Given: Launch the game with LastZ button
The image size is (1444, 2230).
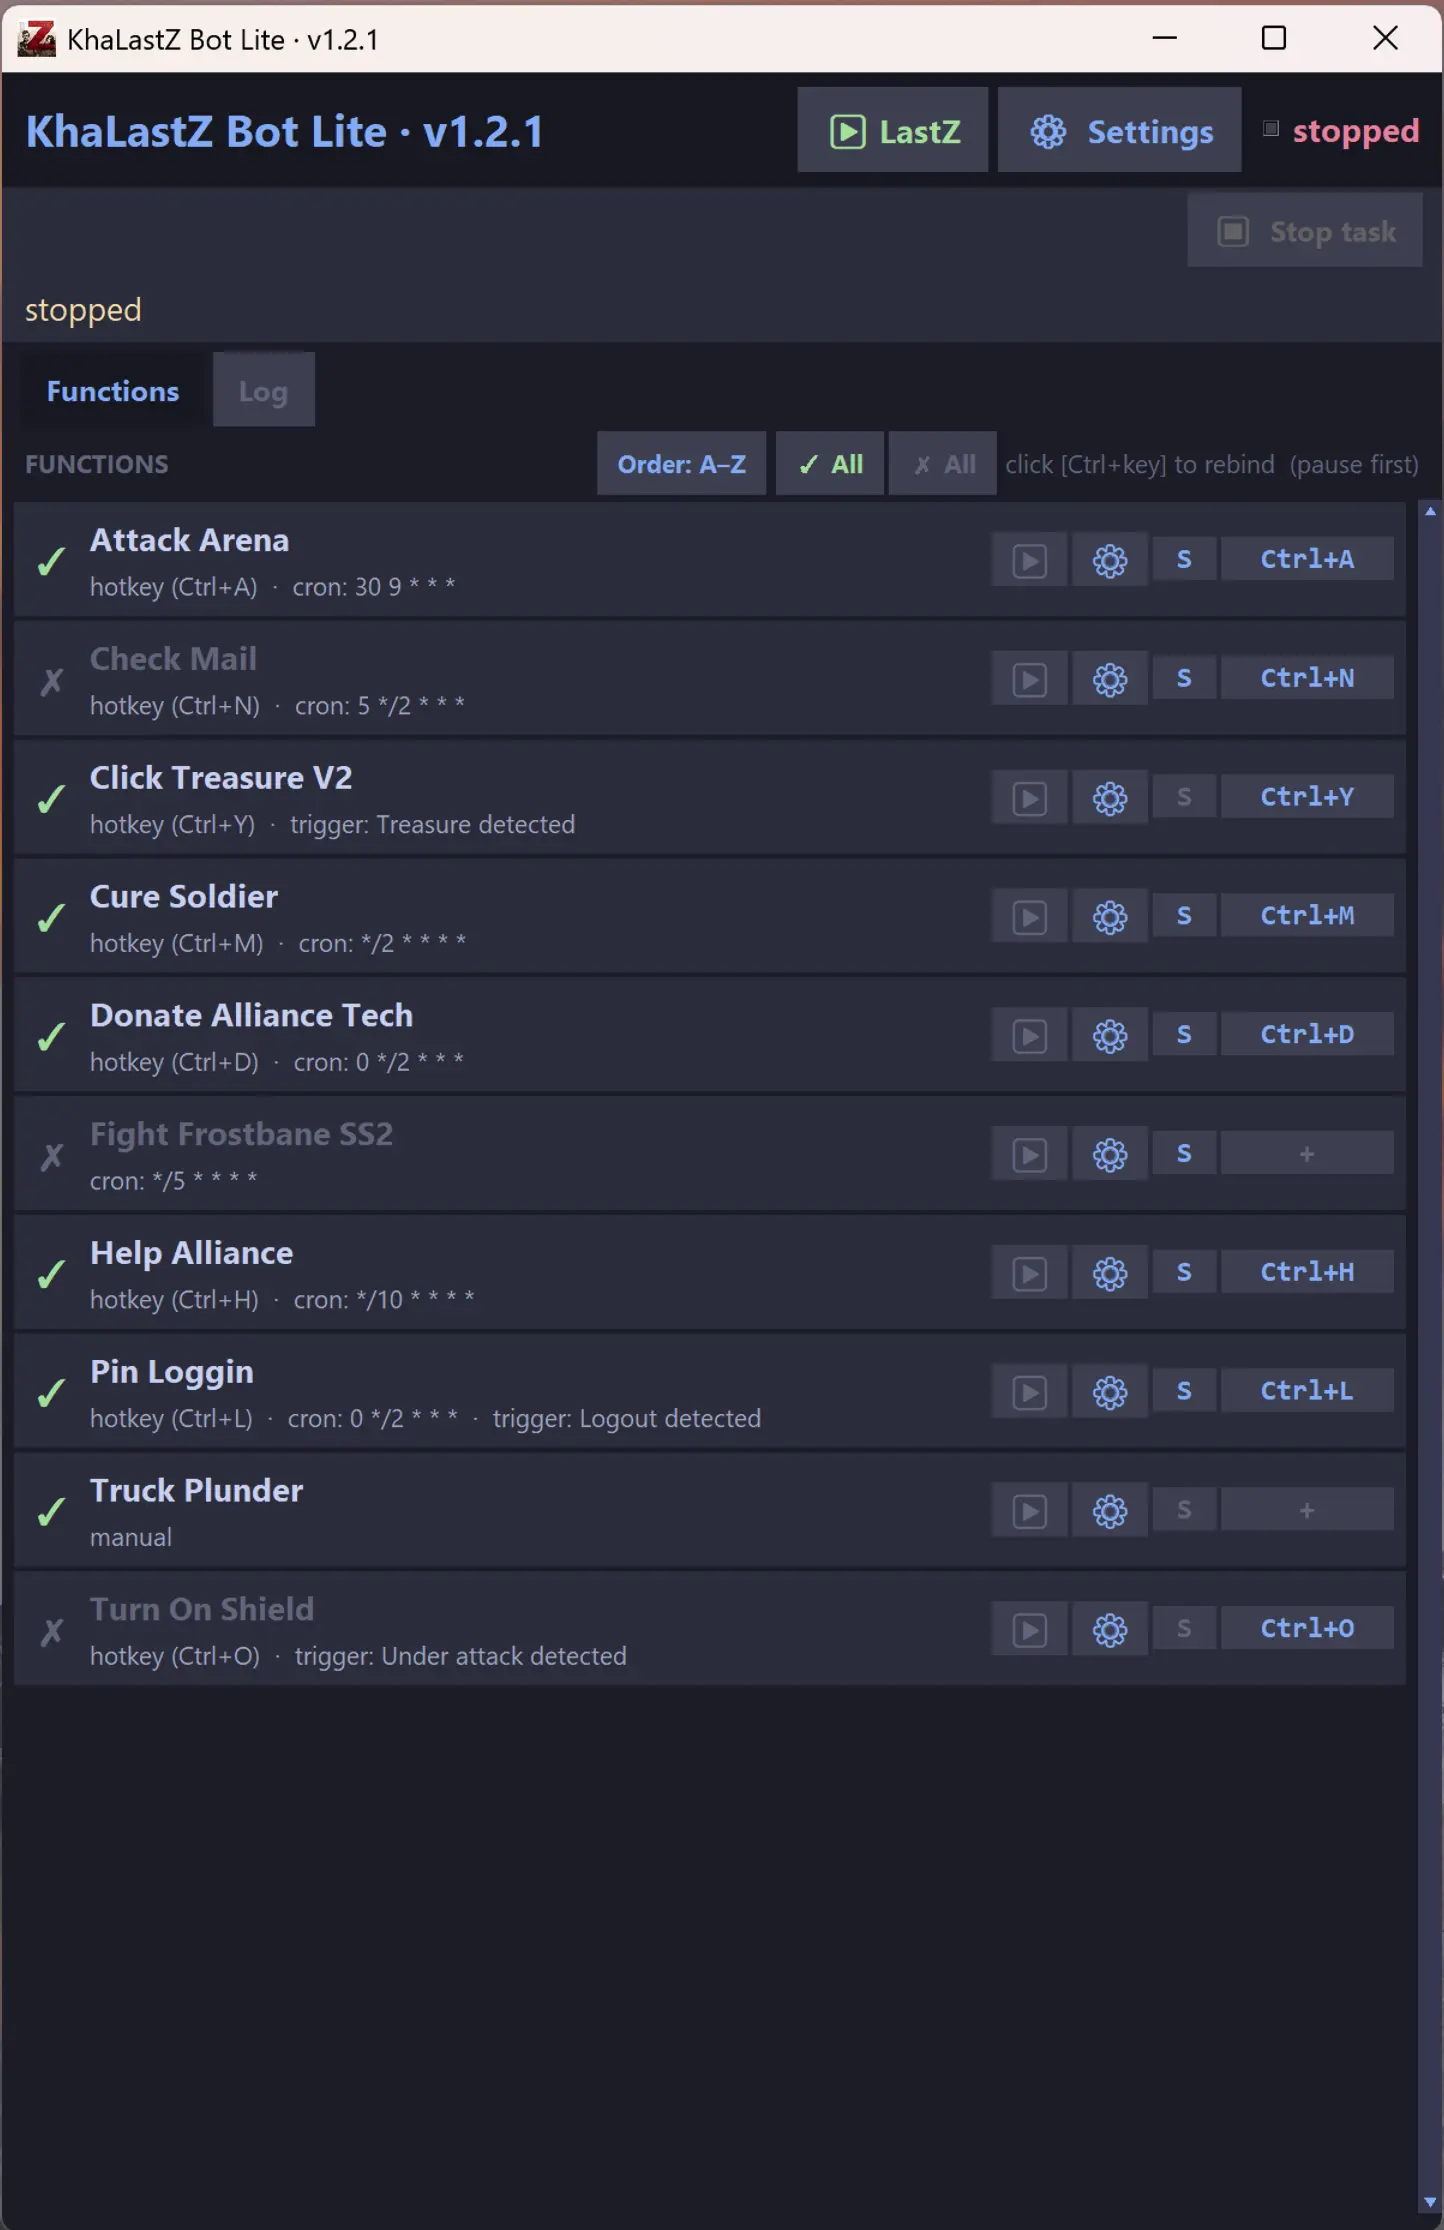Looking at the screenshot, I should coord(893,130).
